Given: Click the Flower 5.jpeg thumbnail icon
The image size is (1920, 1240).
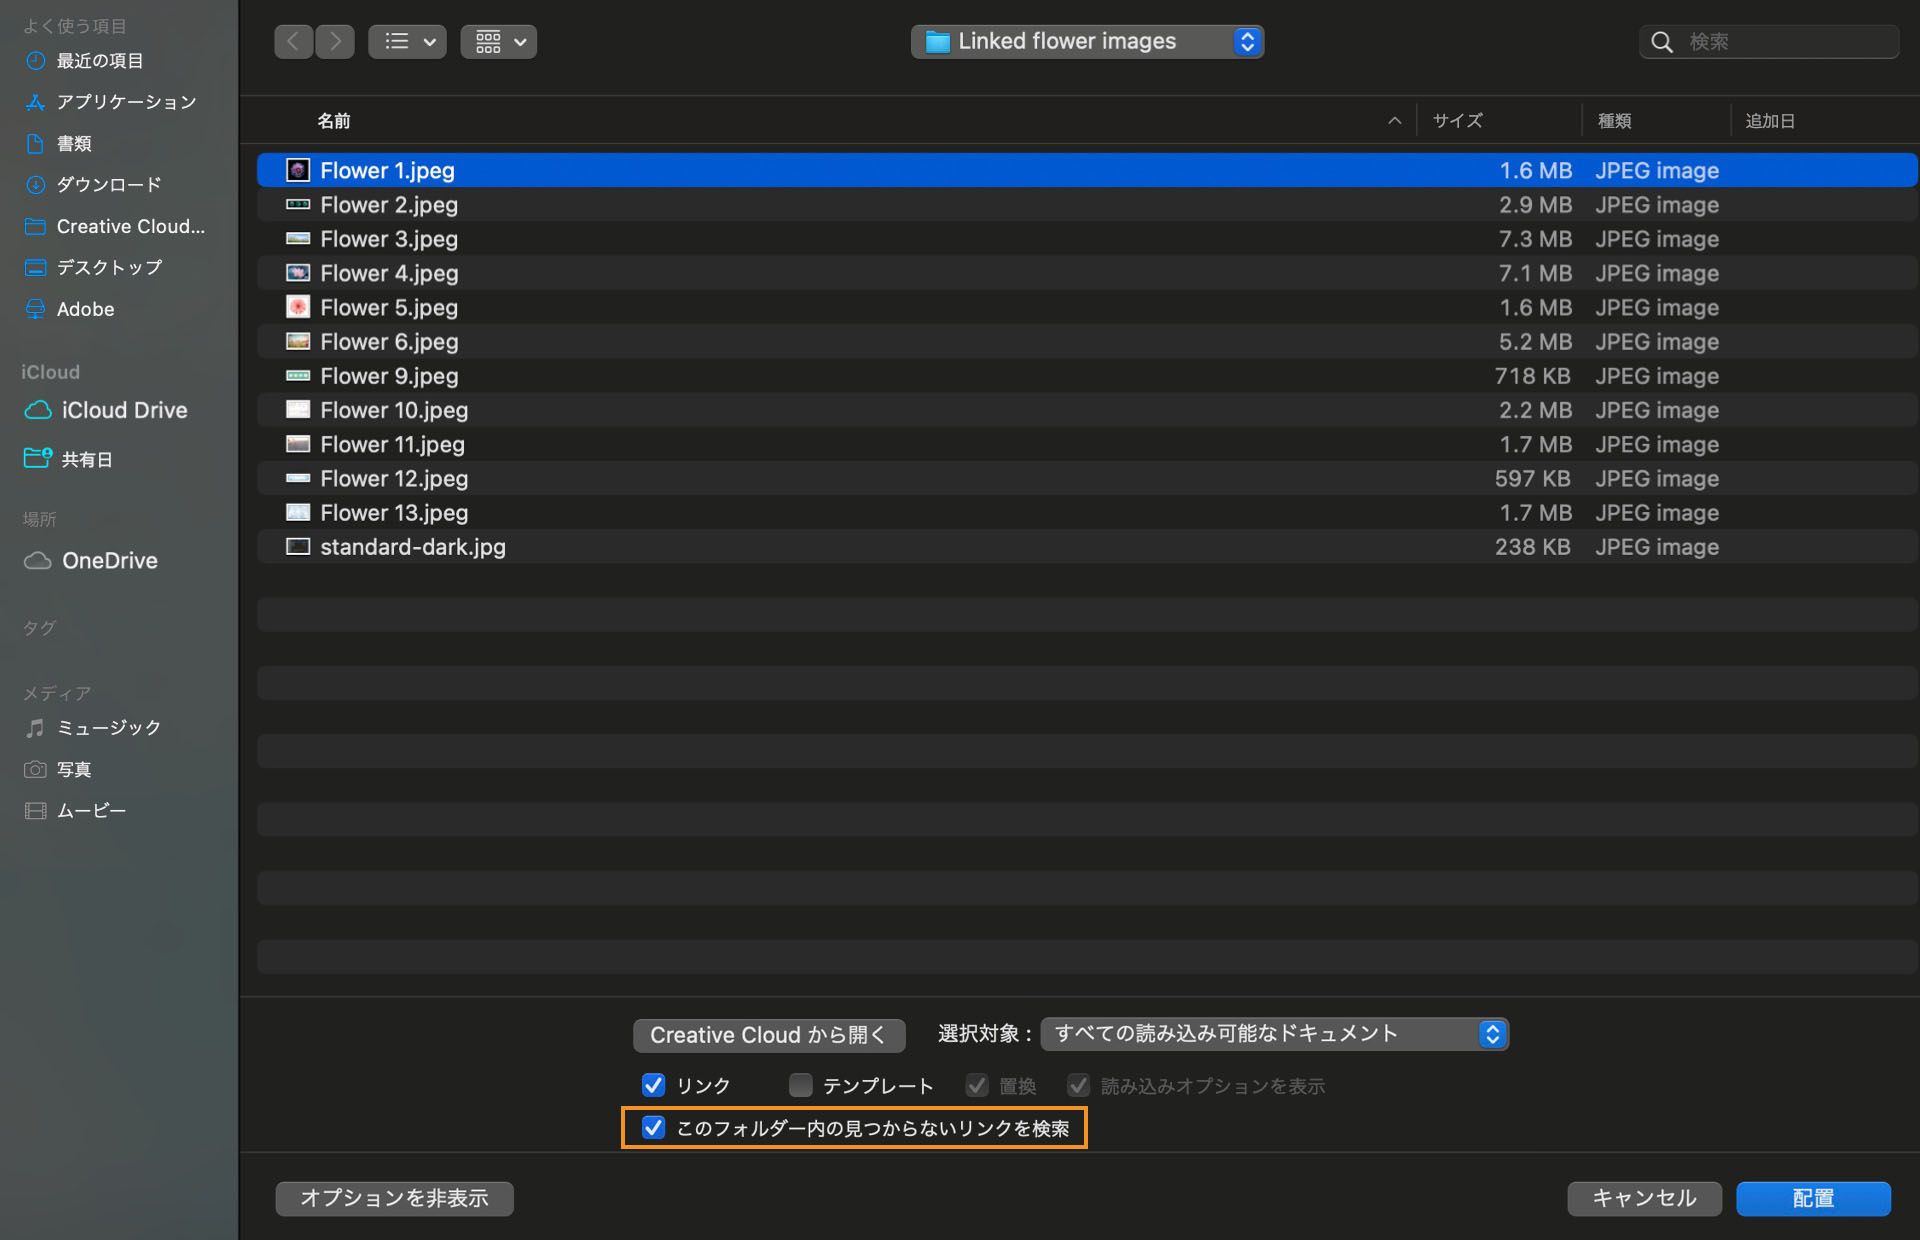Looking at the screenshot, I should tap(298, 307).
